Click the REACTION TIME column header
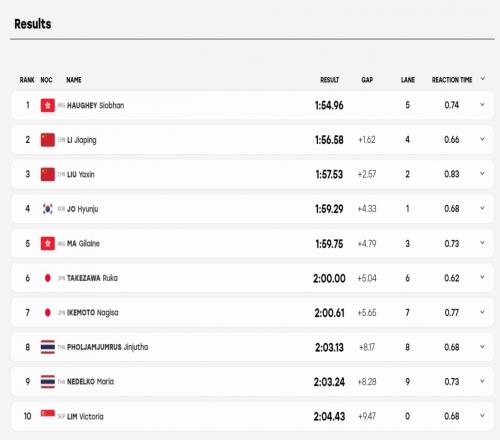Viewport: 500px width, 440px height. pos(452,80)
